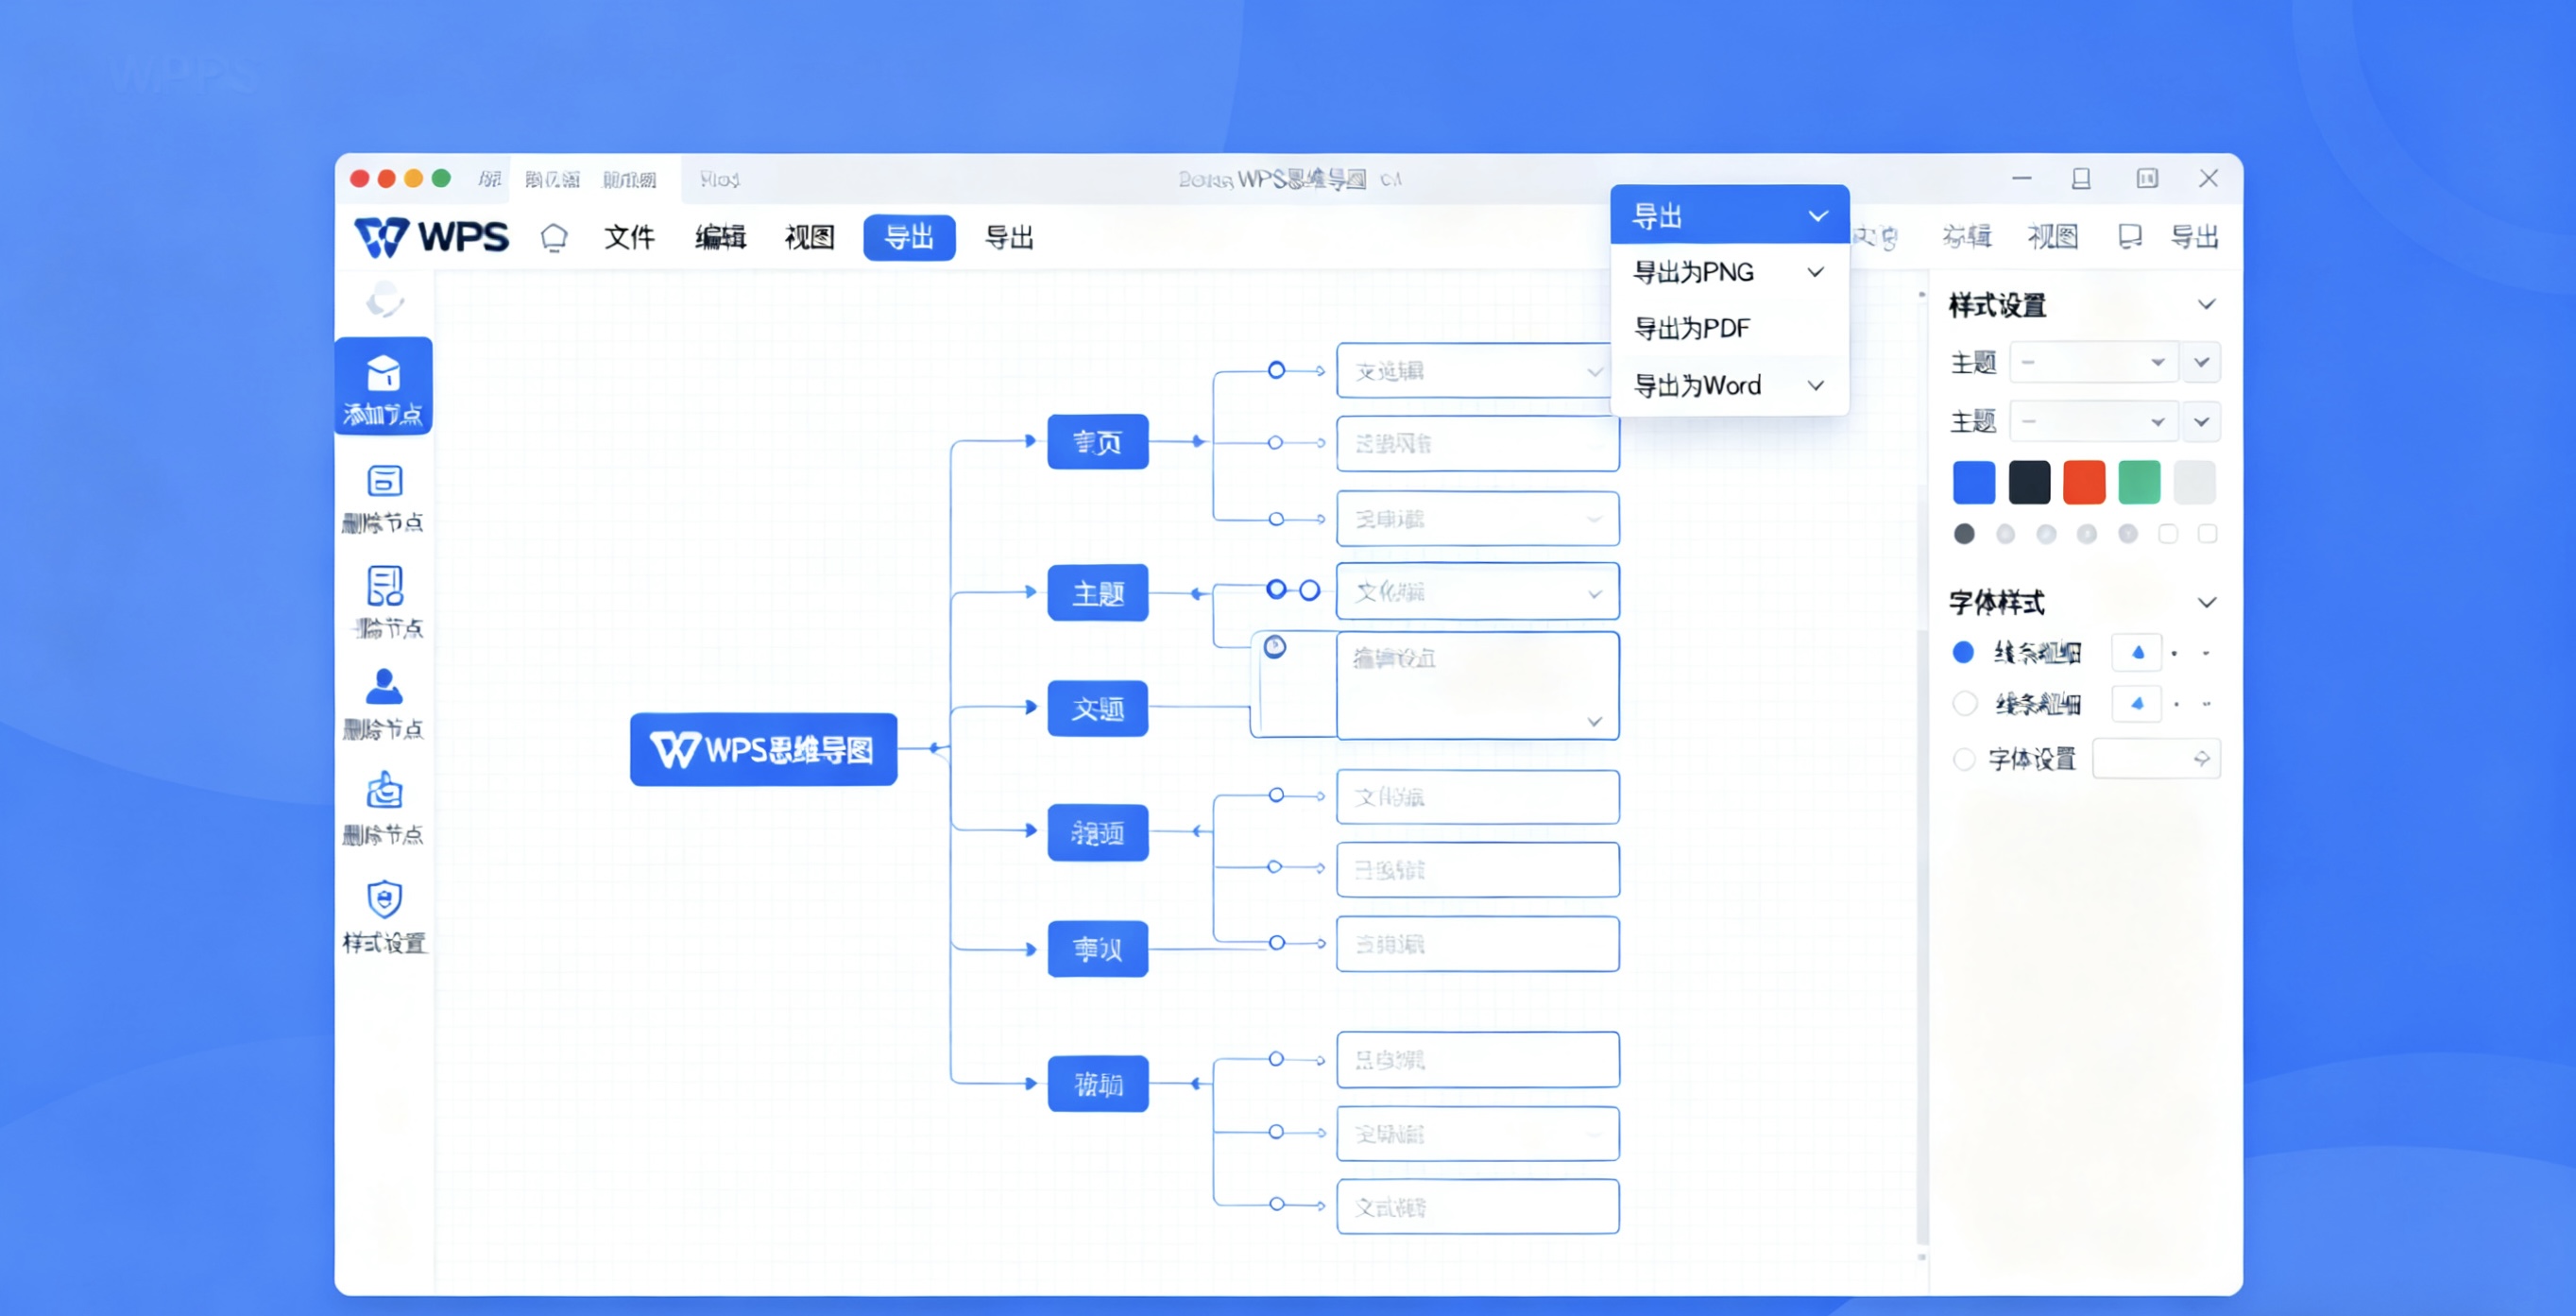Choose 导出为PDF from export menu
Viewport: 2576px width, 1316px height.
click(1692, 329)
